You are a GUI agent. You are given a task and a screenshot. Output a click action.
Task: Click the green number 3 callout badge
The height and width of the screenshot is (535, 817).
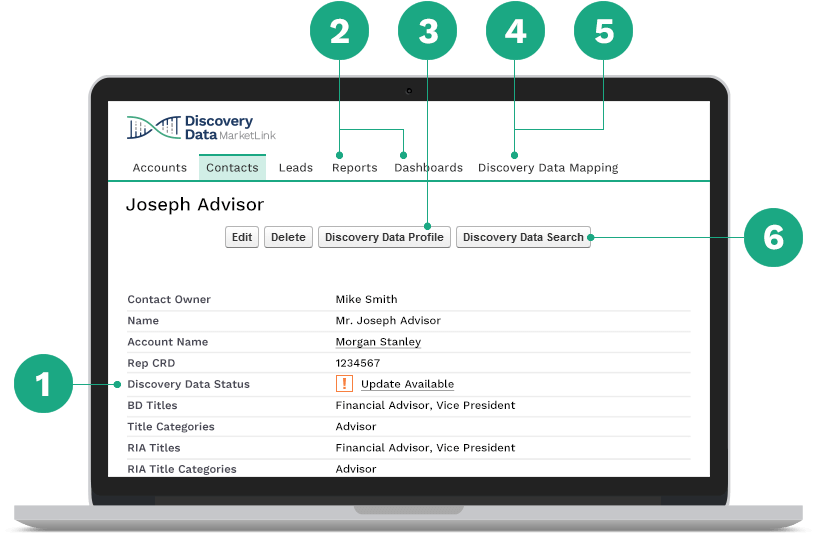[427, 31]
